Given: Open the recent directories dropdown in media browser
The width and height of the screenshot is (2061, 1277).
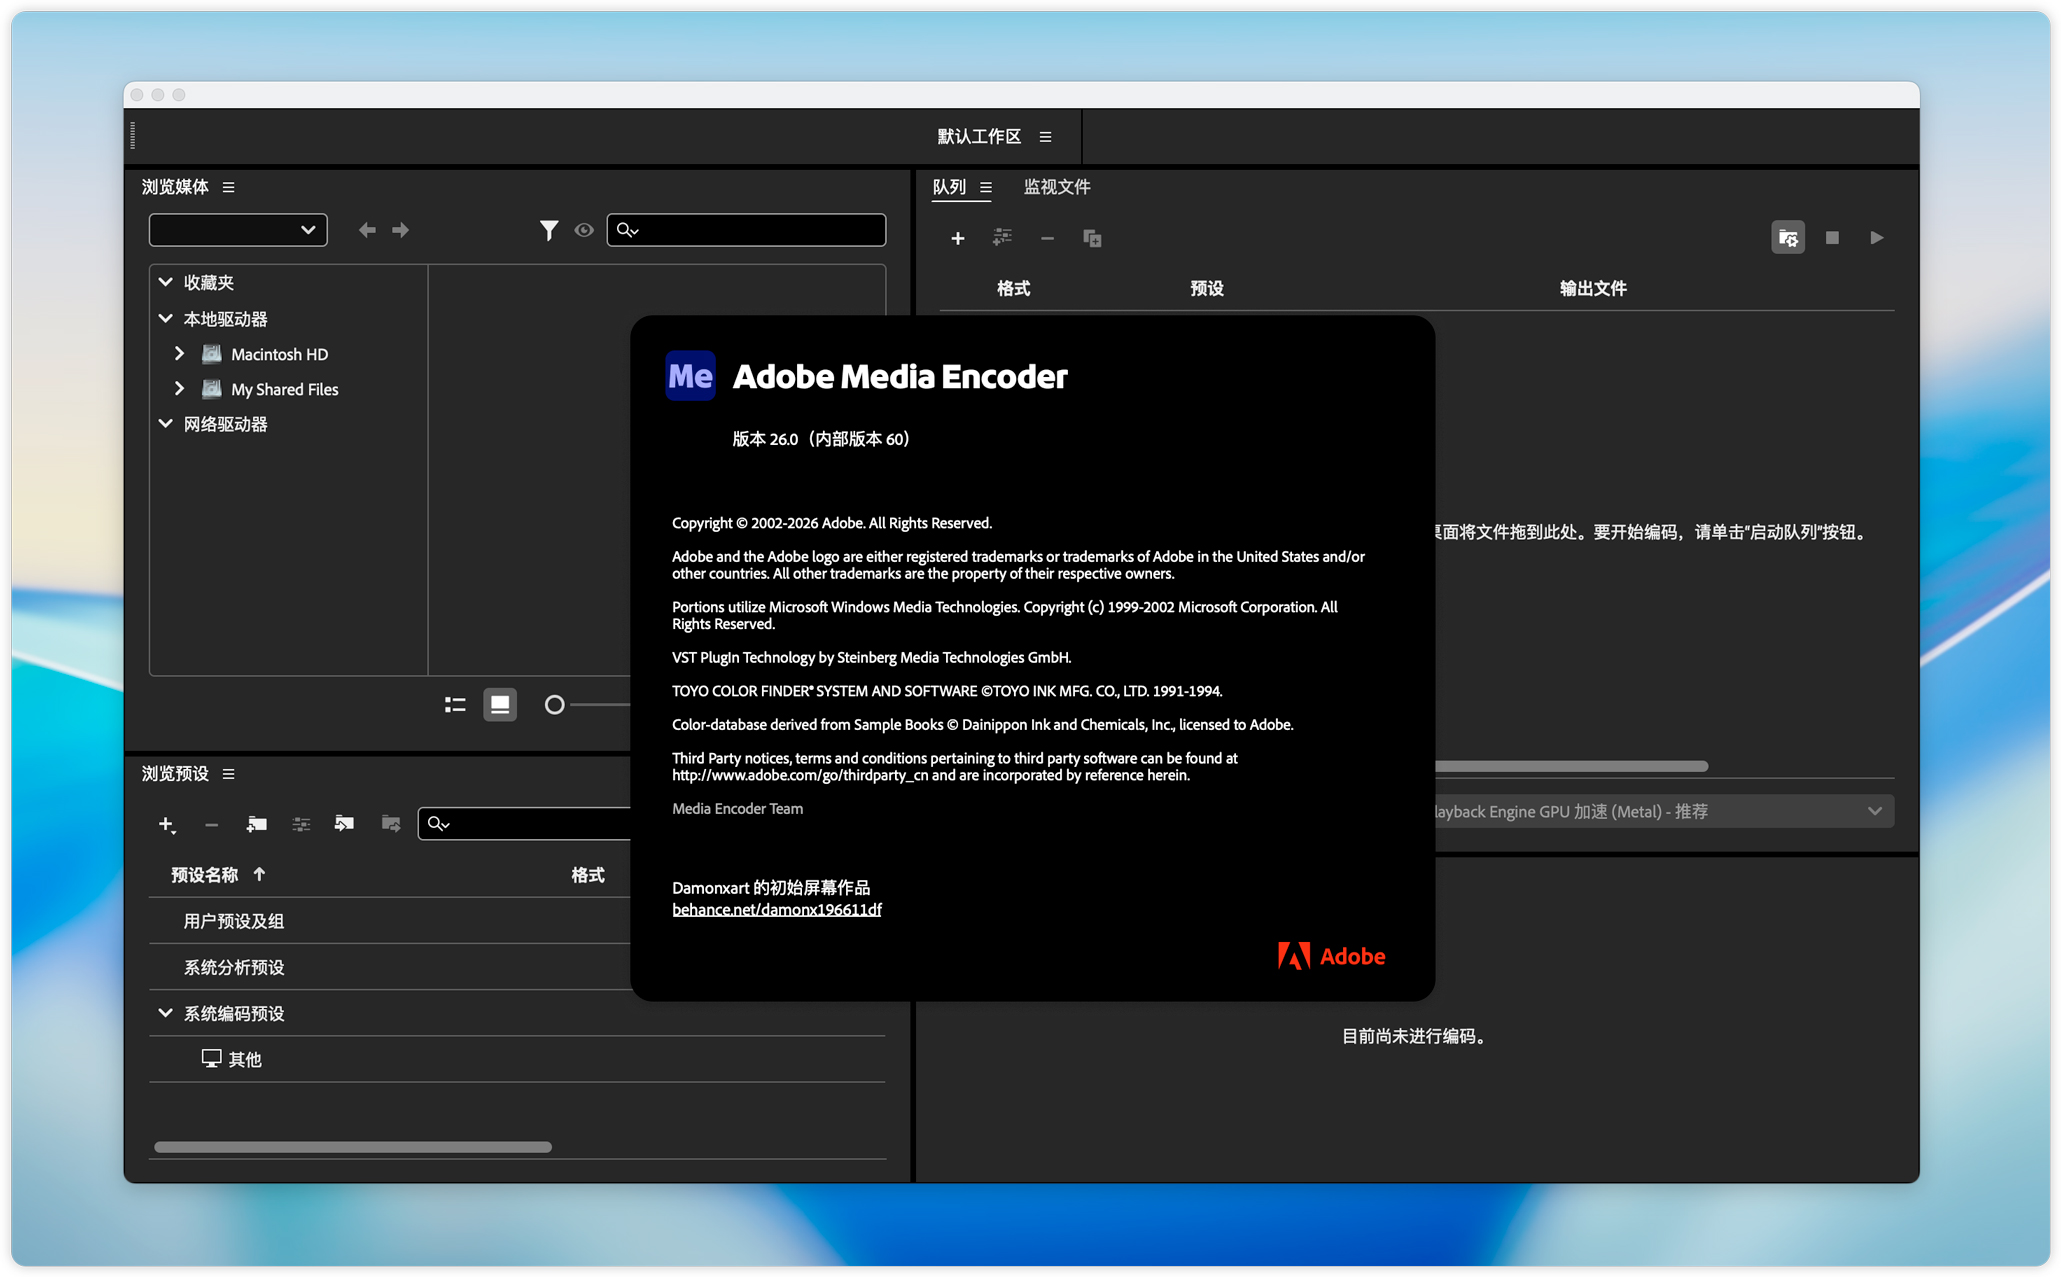Looking at the screenshot, I should click(238, 230).
